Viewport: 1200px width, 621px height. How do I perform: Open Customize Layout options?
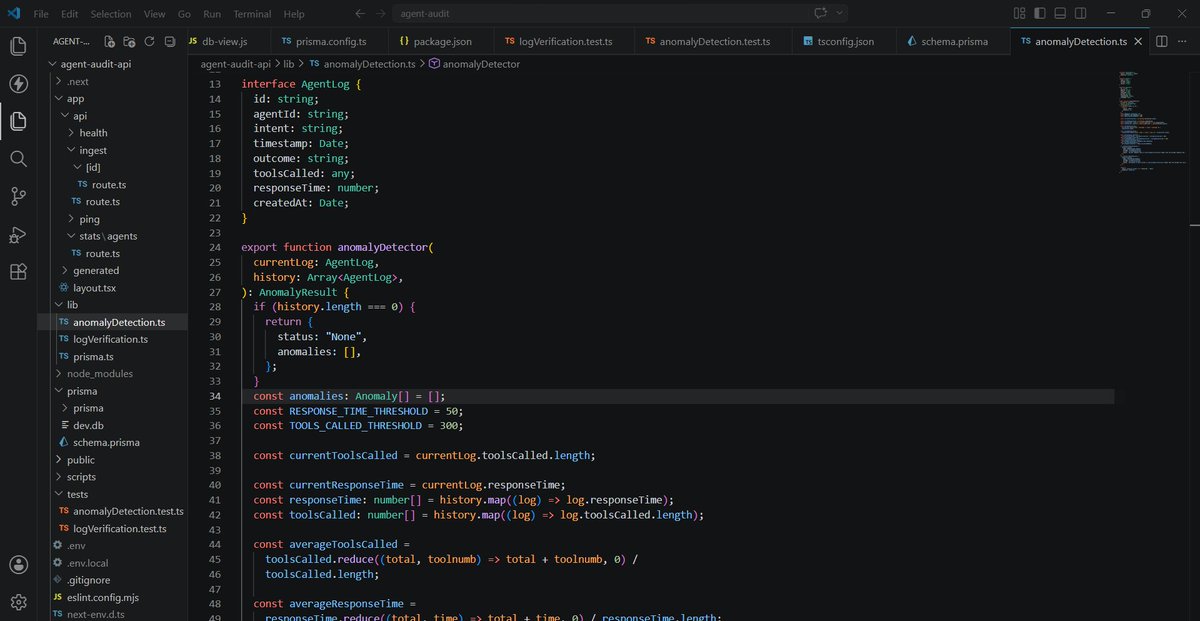(1019, 14)
